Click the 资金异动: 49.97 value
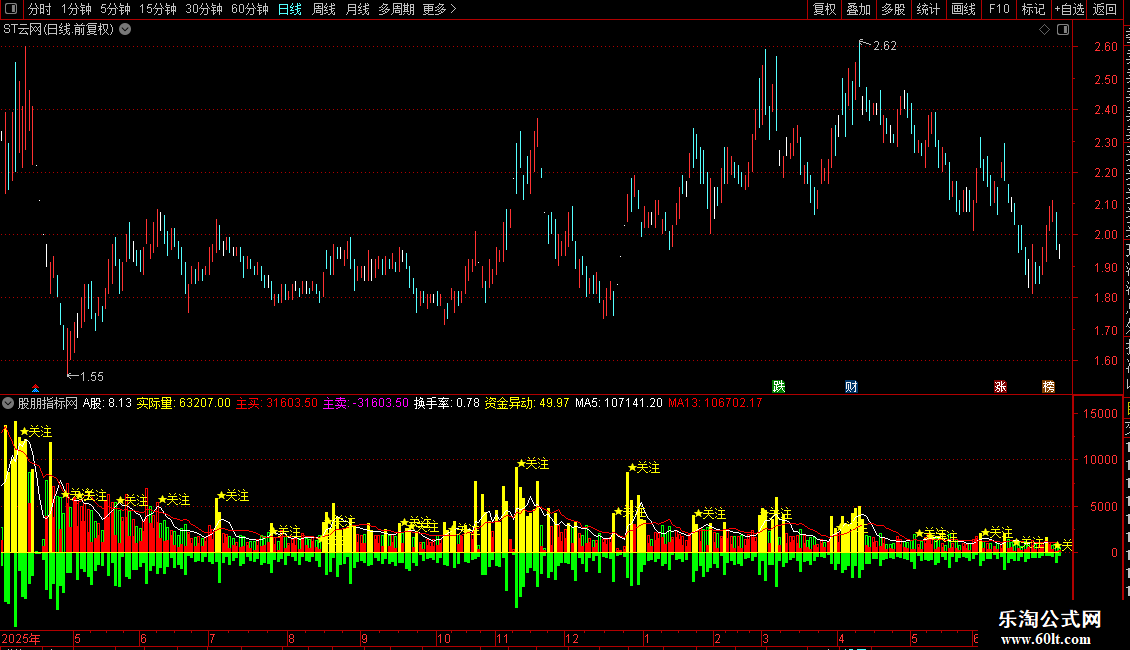Image resolution: width=1130 pixels, height=650 pixels. pyautogui.click(x=527, y=403)
